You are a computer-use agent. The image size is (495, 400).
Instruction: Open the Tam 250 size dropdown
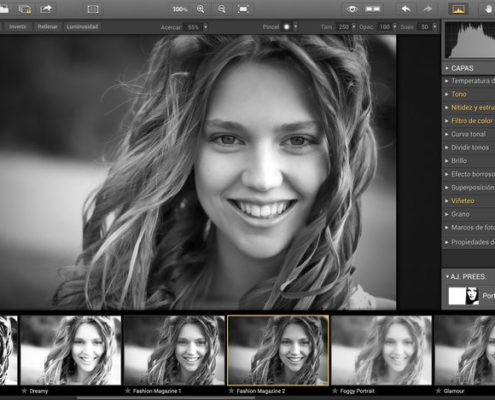[354, 27]
